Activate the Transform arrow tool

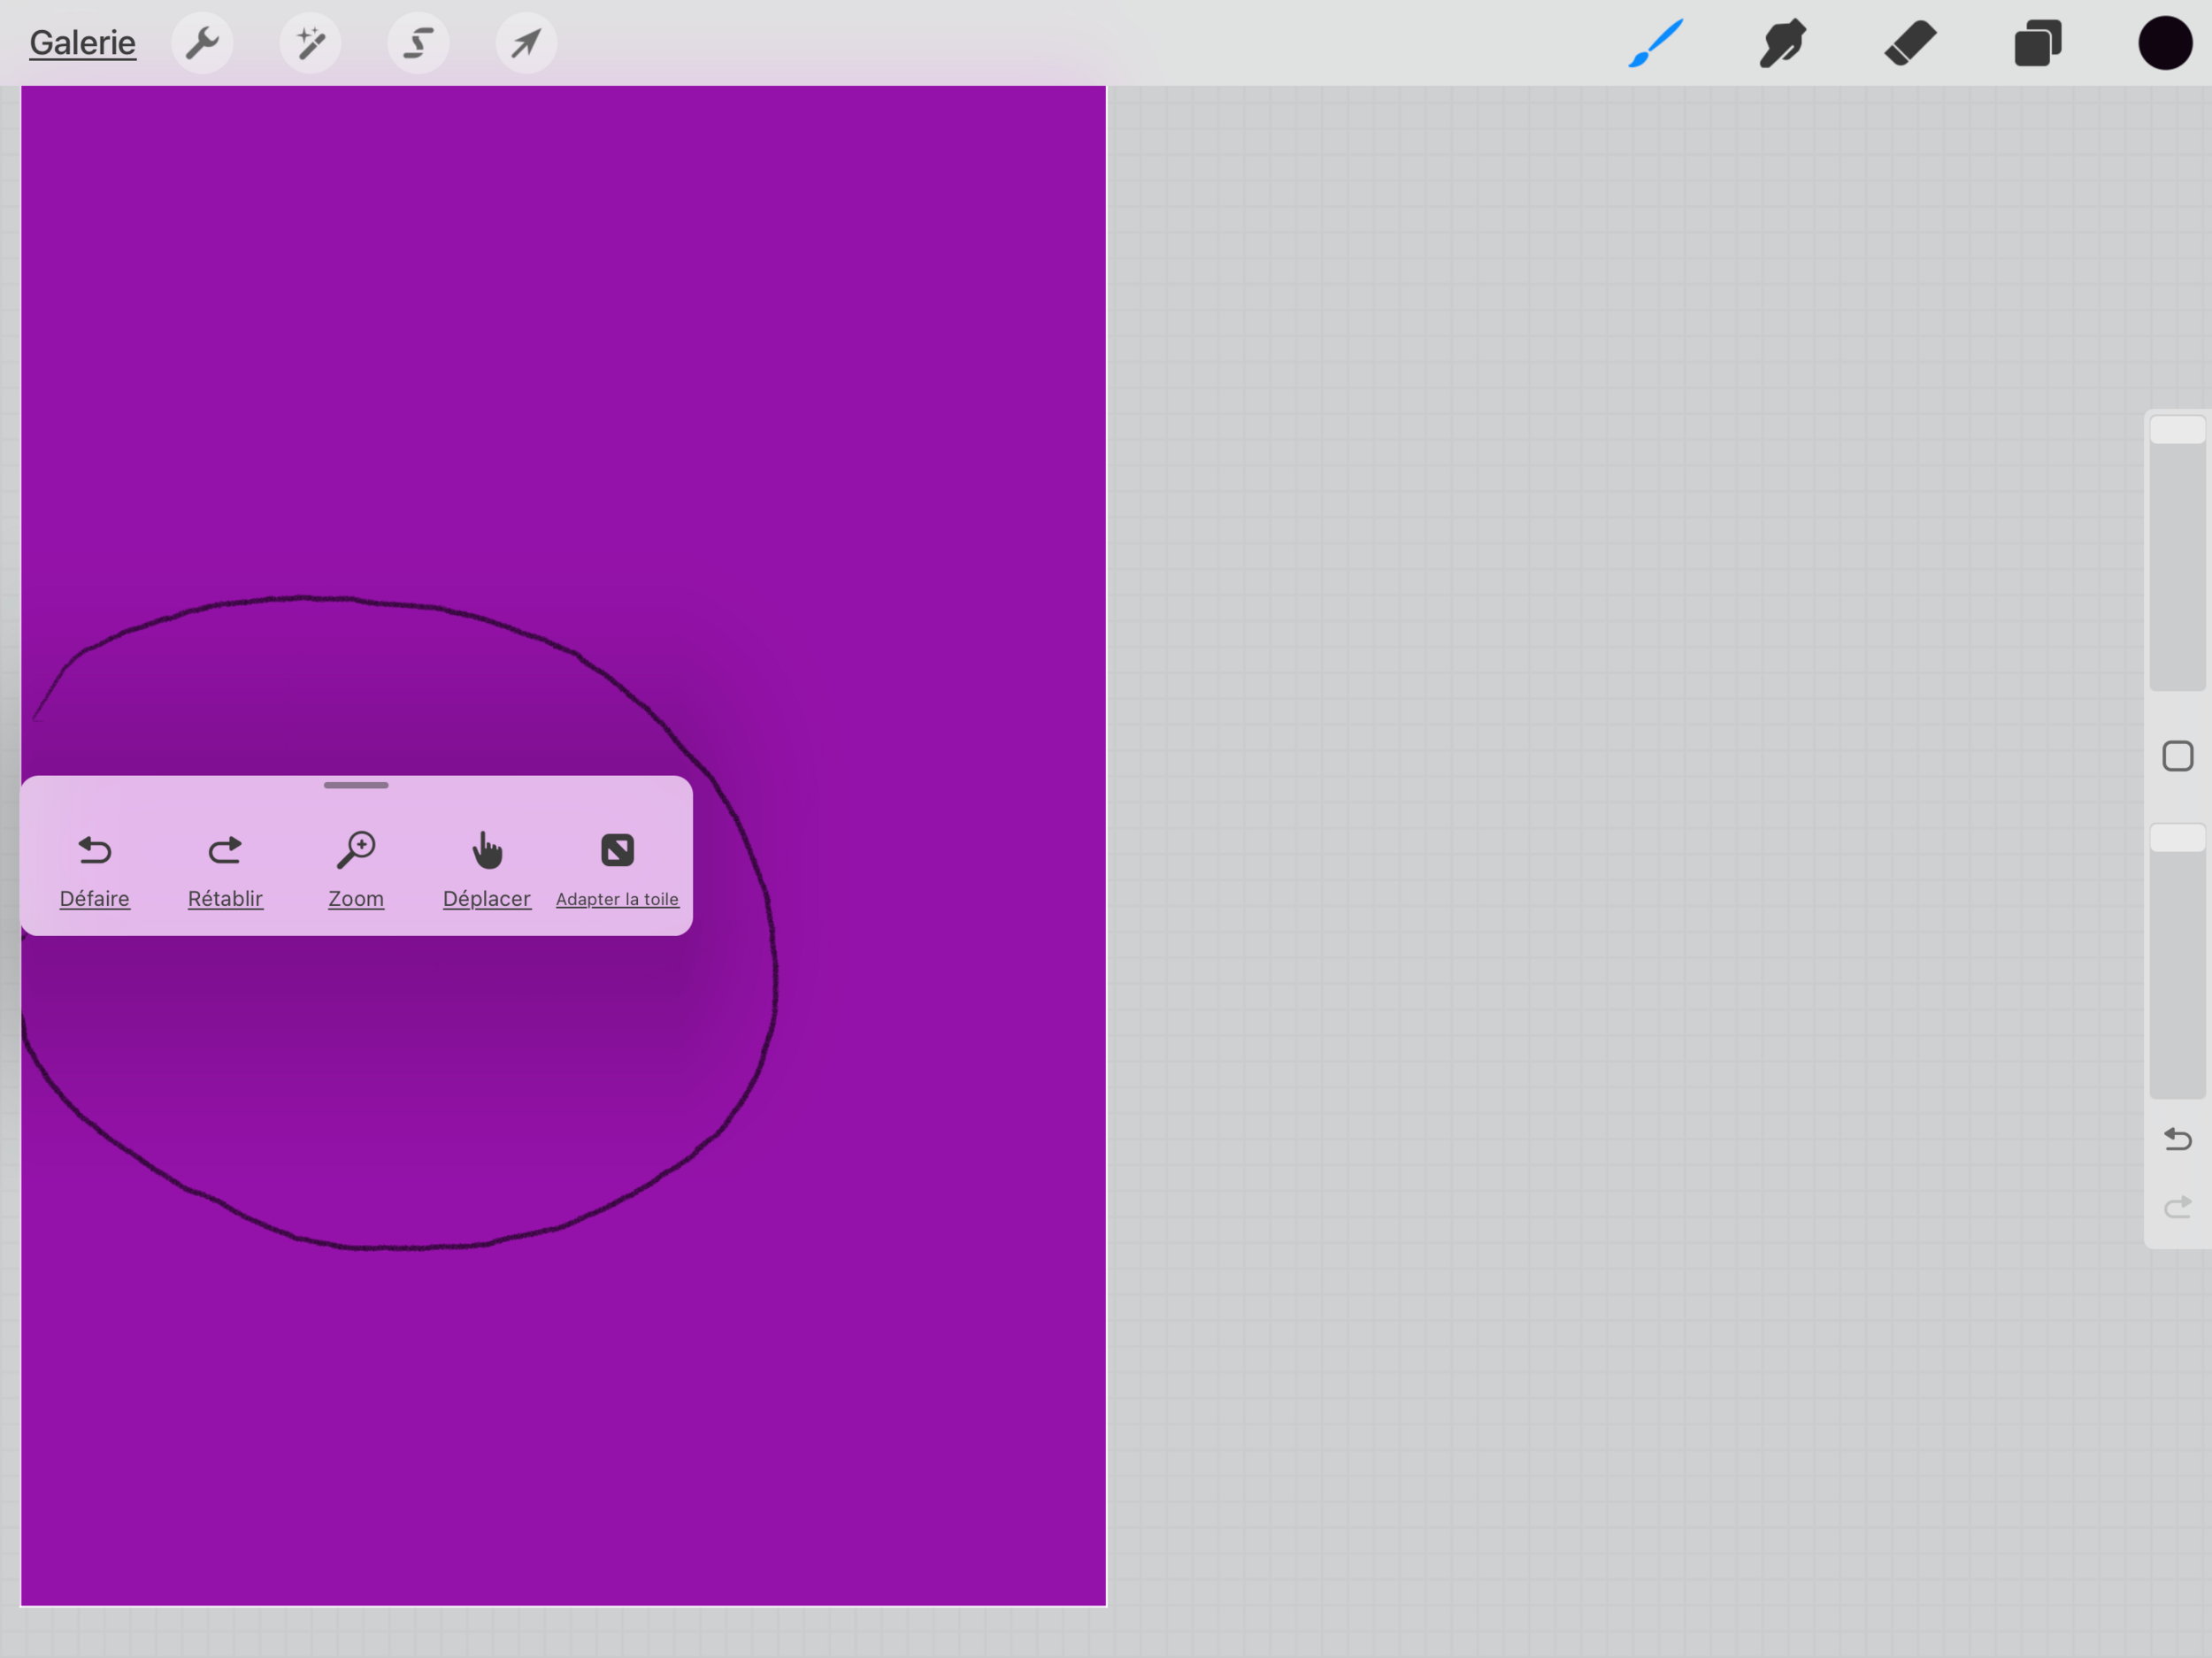point(526,43)
